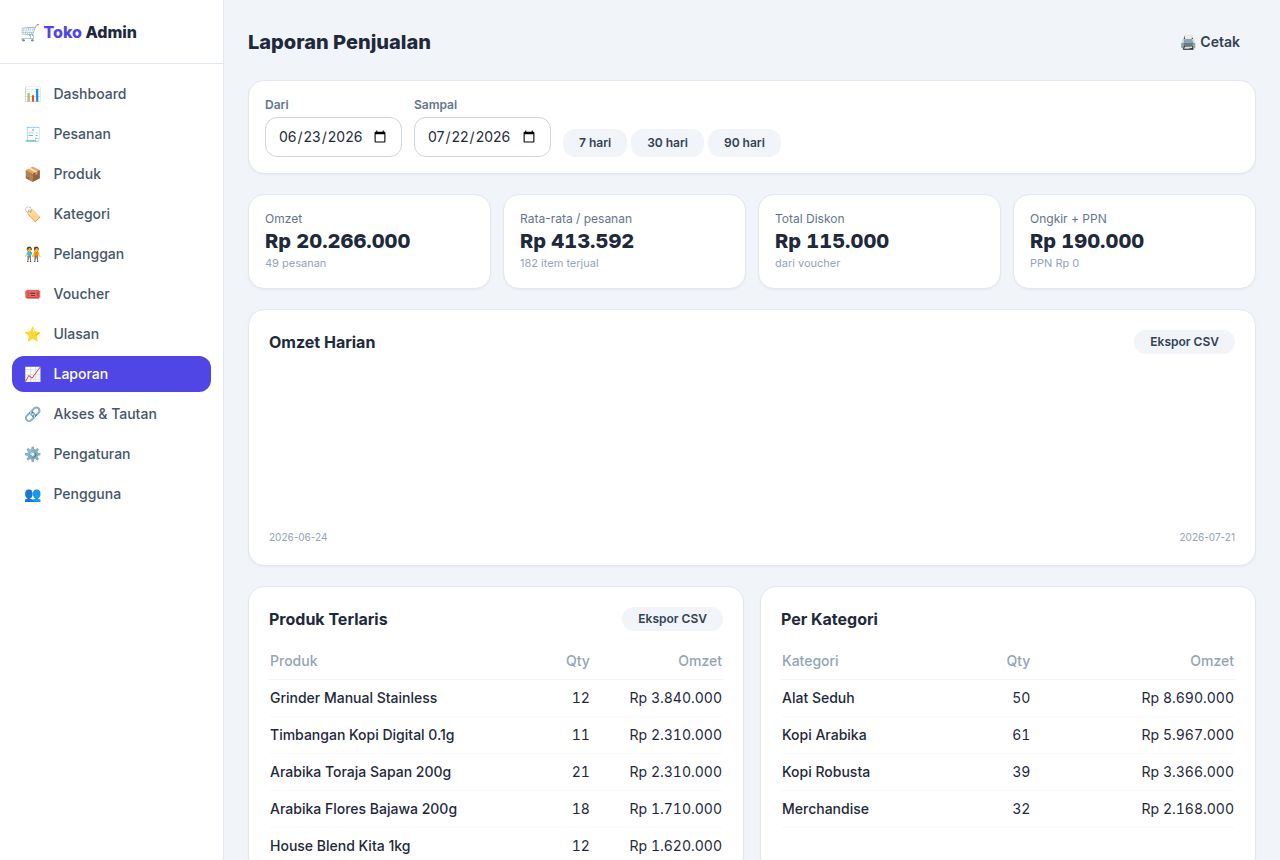Open Akses & Tautan menu label

[105, 414]
